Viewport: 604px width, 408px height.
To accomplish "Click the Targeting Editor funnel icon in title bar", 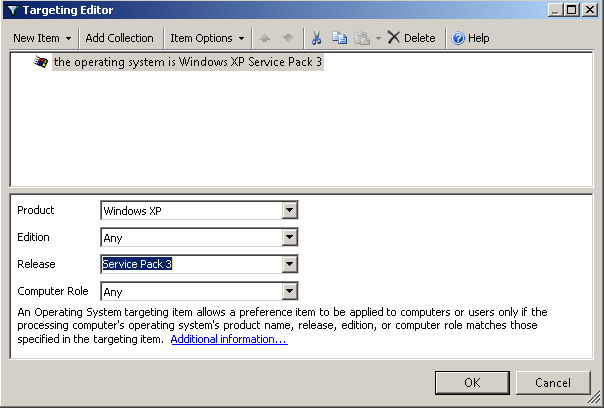I will point(13,10).
